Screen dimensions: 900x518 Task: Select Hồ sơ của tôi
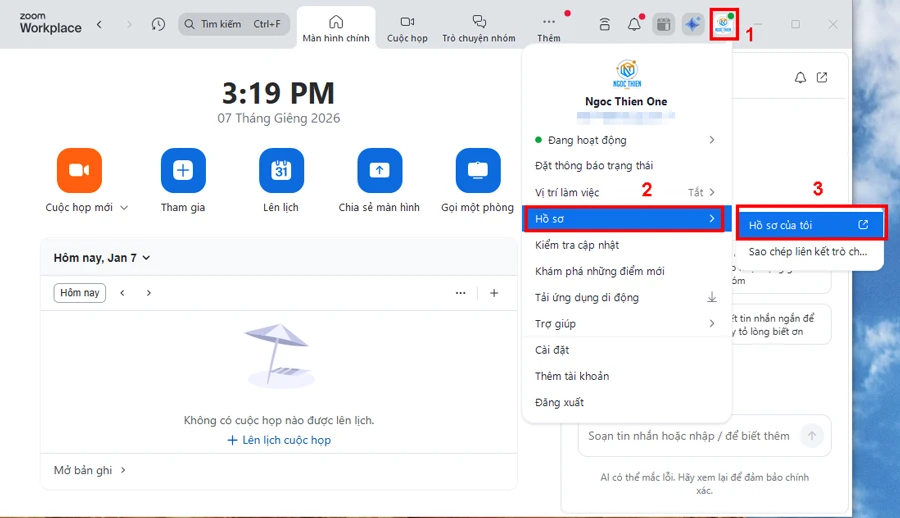click(x=810, y=225)
